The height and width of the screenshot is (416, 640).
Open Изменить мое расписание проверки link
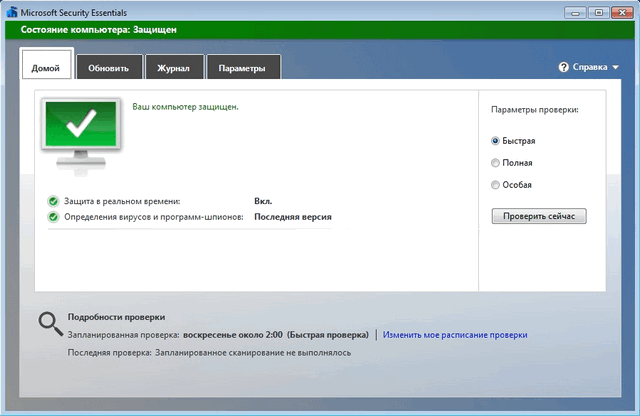(454, 335)
